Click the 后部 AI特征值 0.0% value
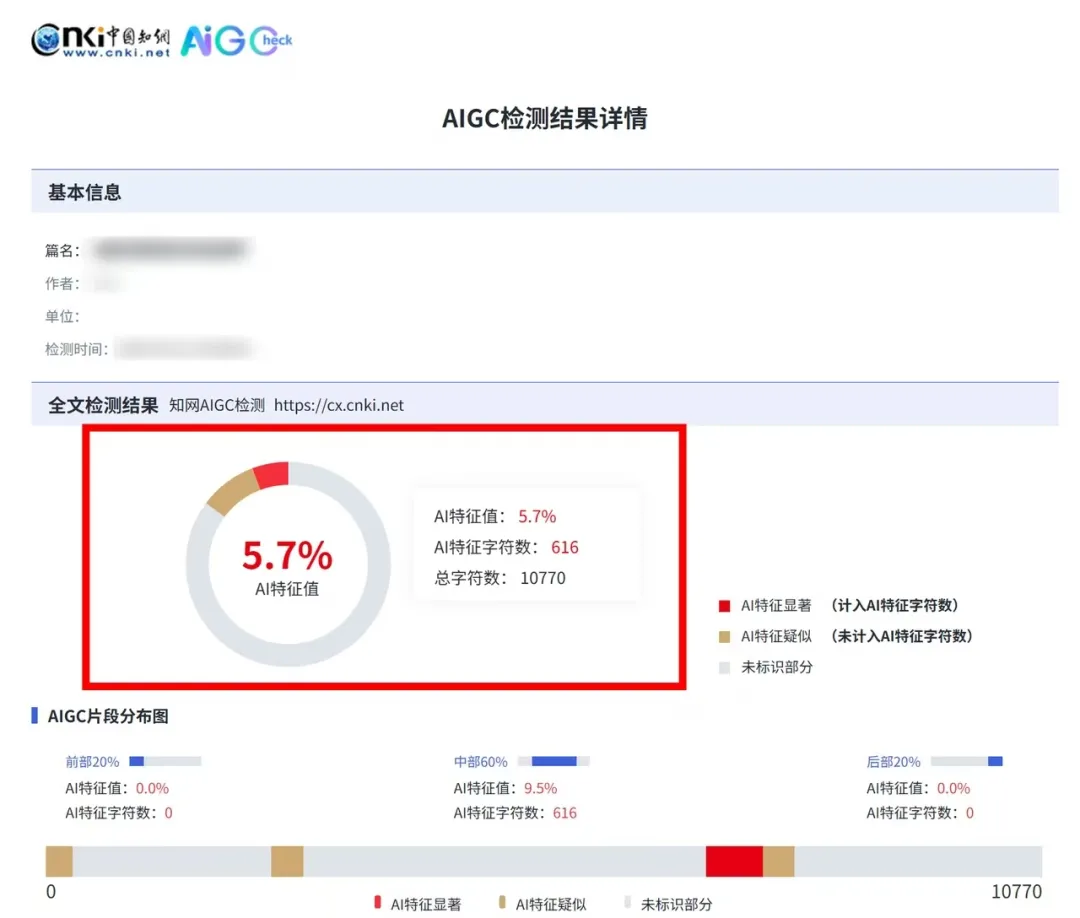This screenshot has width=1080, height=918. pyautogui.click(x=953, y=788)
